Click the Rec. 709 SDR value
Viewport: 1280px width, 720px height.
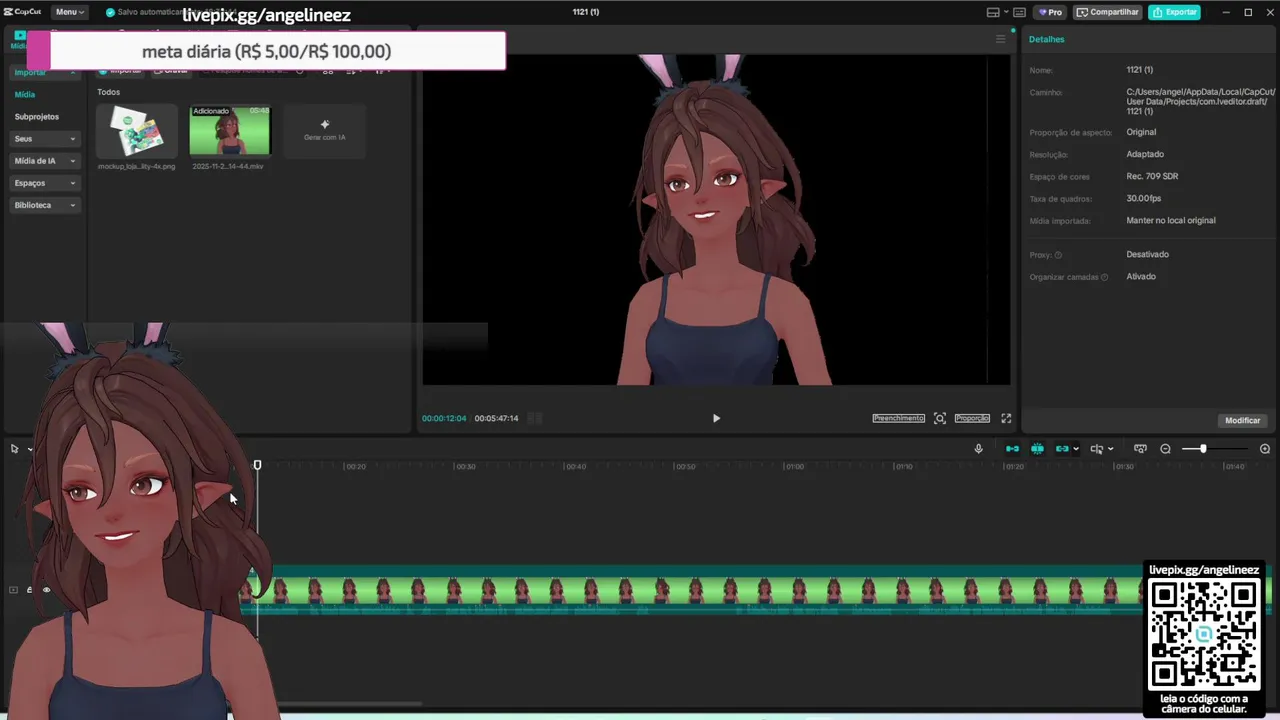point(1152,176)
